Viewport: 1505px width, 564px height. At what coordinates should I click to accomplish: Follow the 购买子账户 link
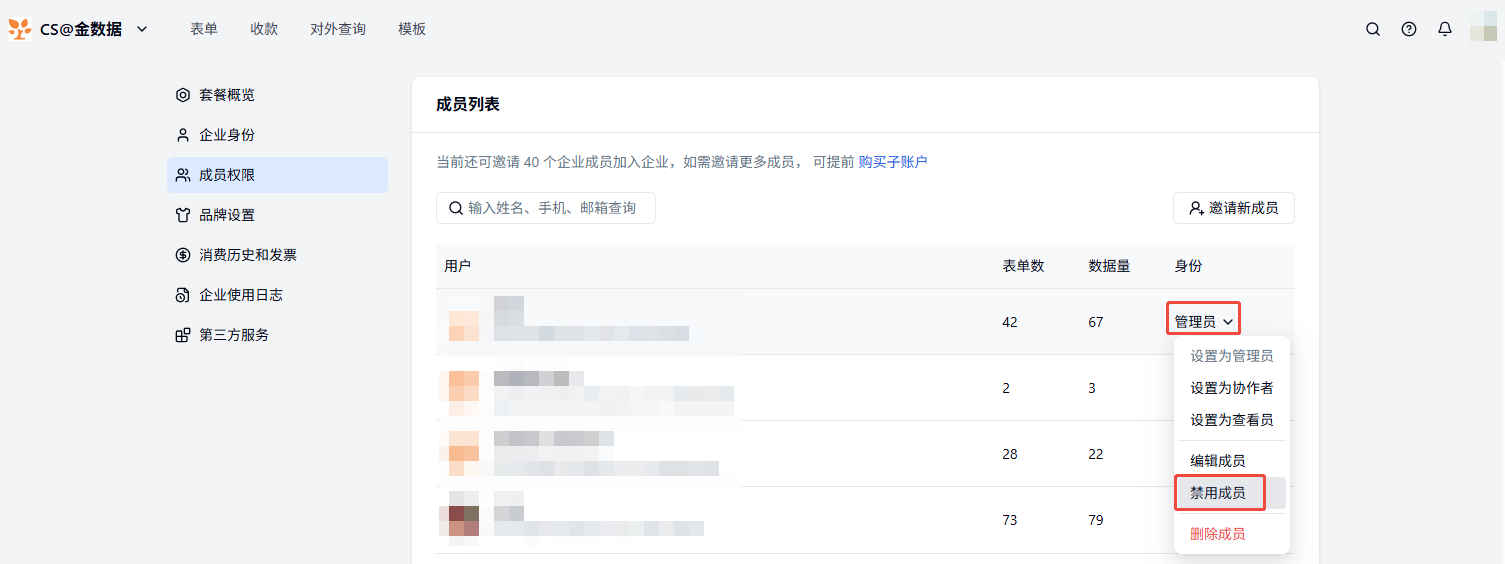tap(893, 162)
